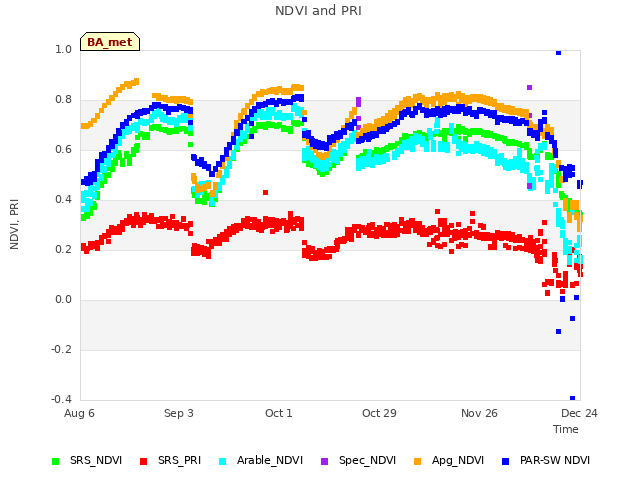Click the Aug 6 x-axis label
The width and height of the screenshot is (640, 480).
coord(79,413)
